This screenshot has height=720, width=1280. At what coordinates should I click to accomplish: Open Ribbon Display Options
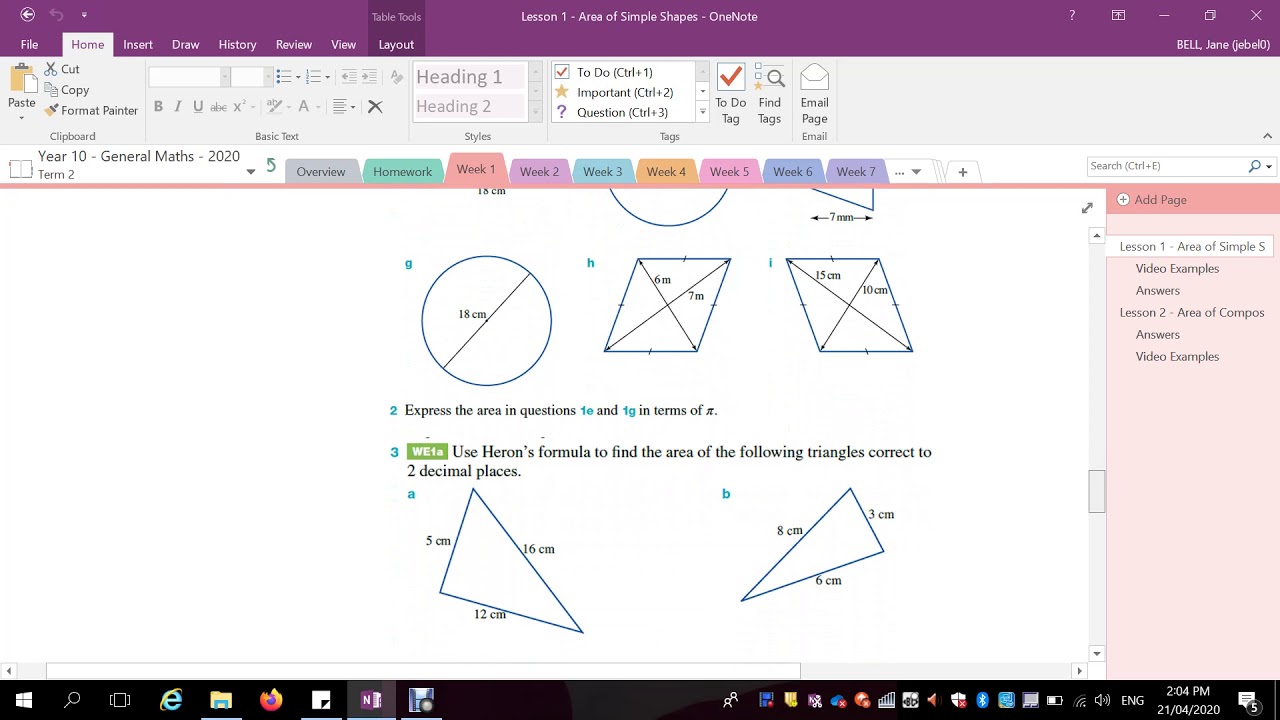(1119, 15)
